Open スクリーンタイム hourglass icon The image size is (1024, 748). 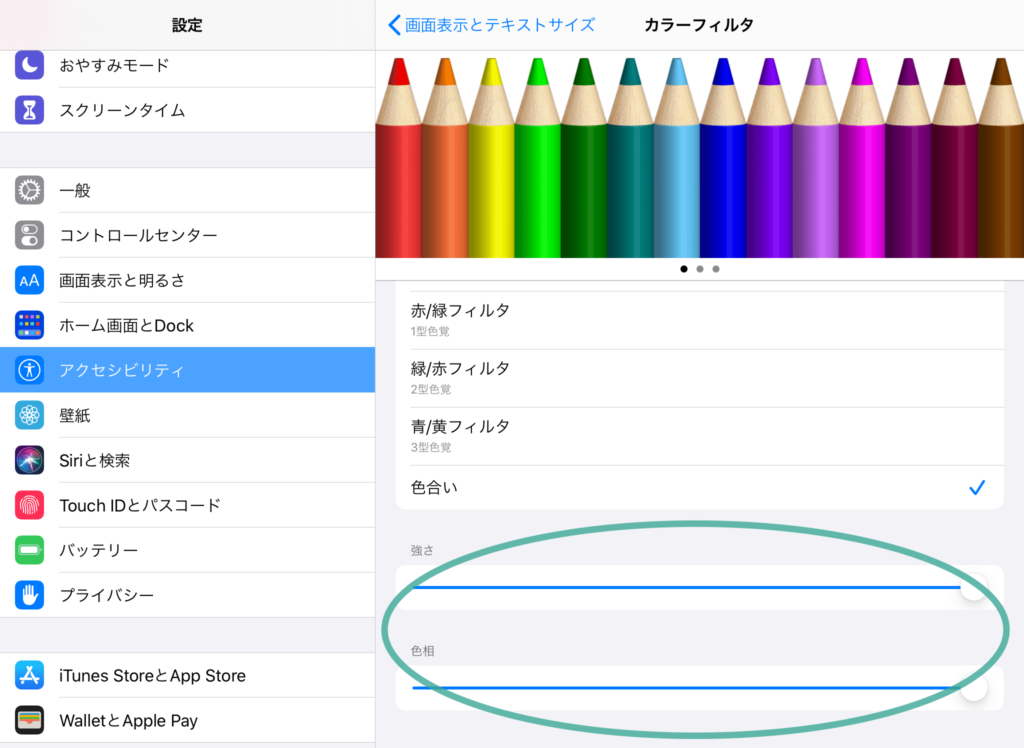[30, 110]
